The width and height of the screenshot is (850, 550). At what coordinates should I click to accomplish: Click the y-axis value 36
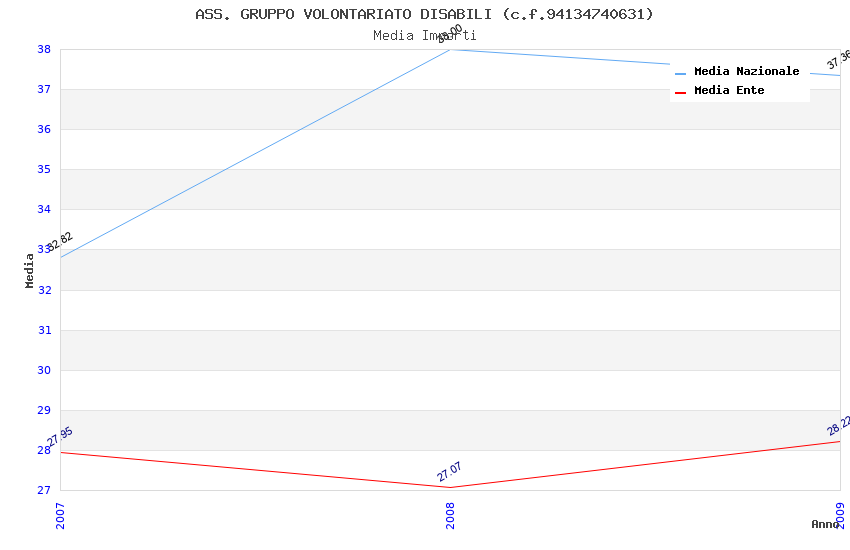point(44,130)
